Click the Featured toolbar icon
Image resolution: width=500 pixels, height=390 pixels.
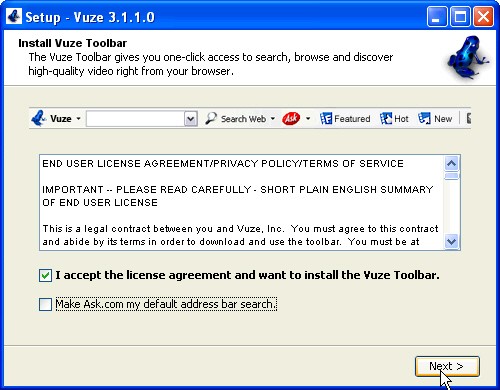pos(326,118)
